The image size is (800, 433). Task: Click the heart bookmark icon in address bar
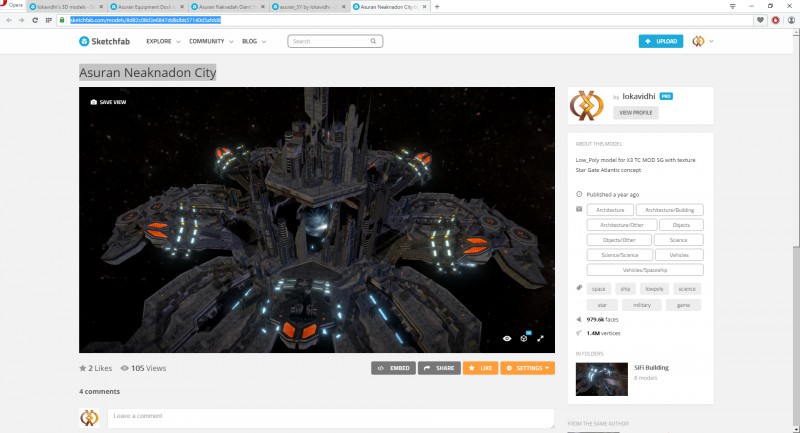(760, 20)
